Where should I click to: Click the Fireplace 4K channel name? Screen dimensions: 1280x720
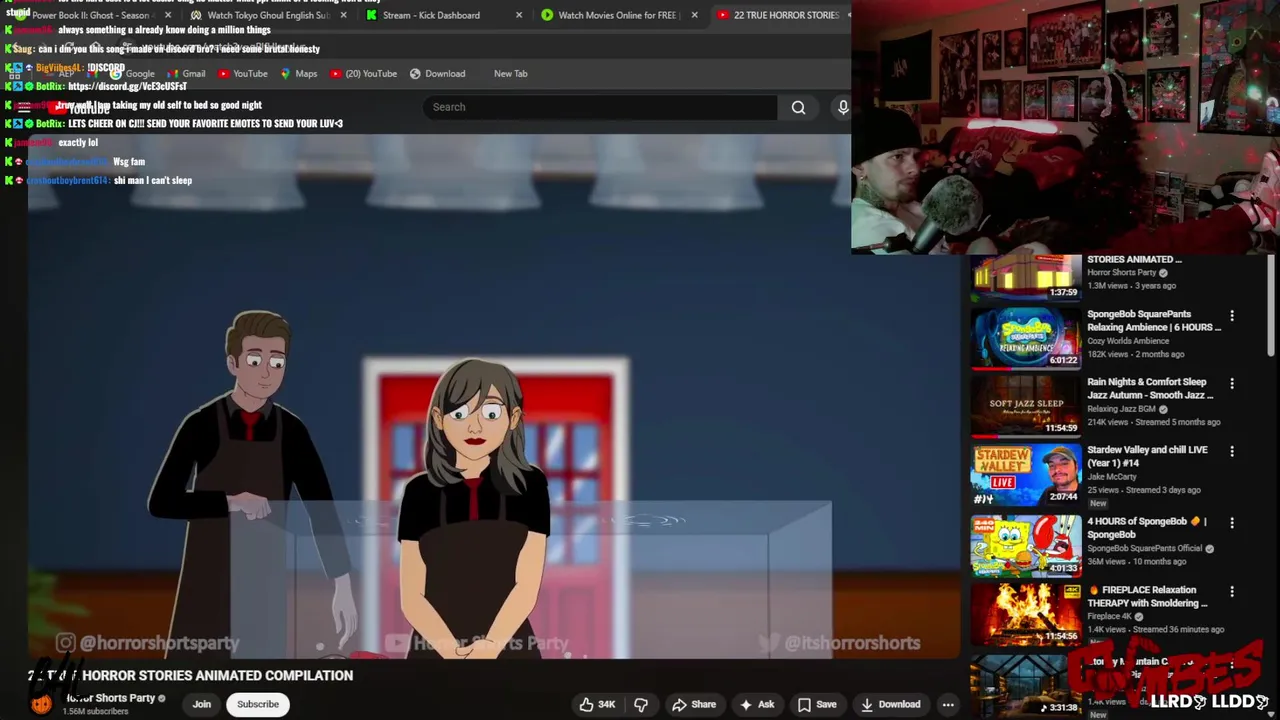(1109, 616)
